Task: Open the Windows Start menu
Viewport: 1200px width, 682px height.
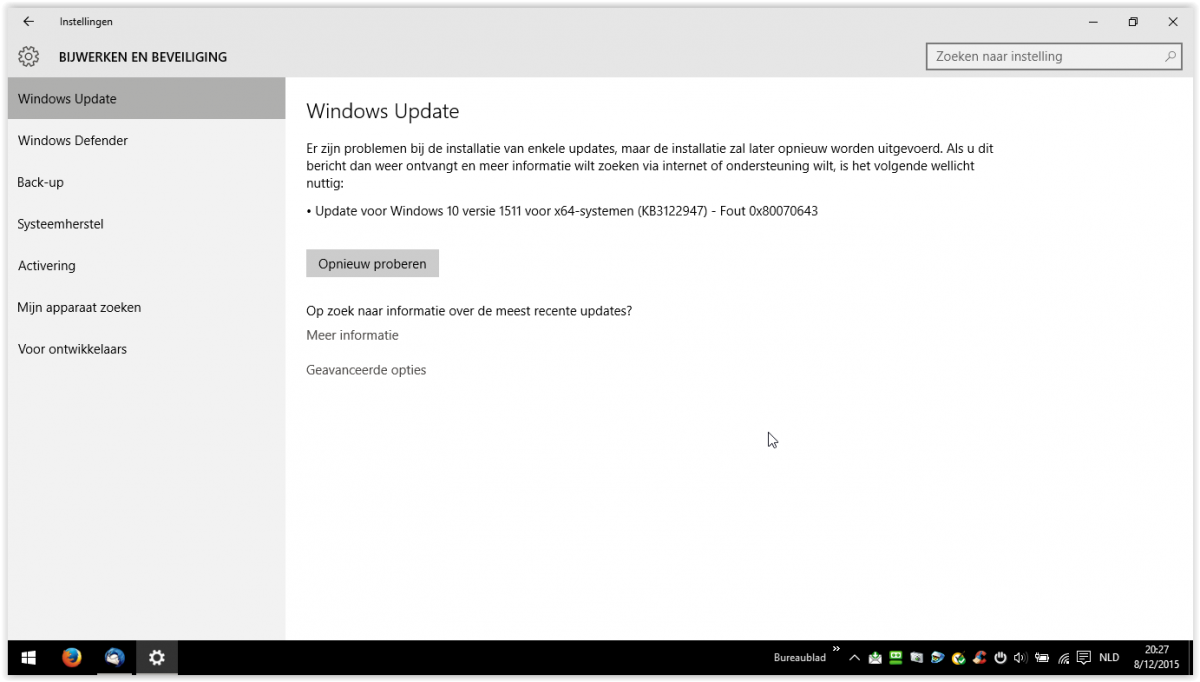Action: coord(29,658)
